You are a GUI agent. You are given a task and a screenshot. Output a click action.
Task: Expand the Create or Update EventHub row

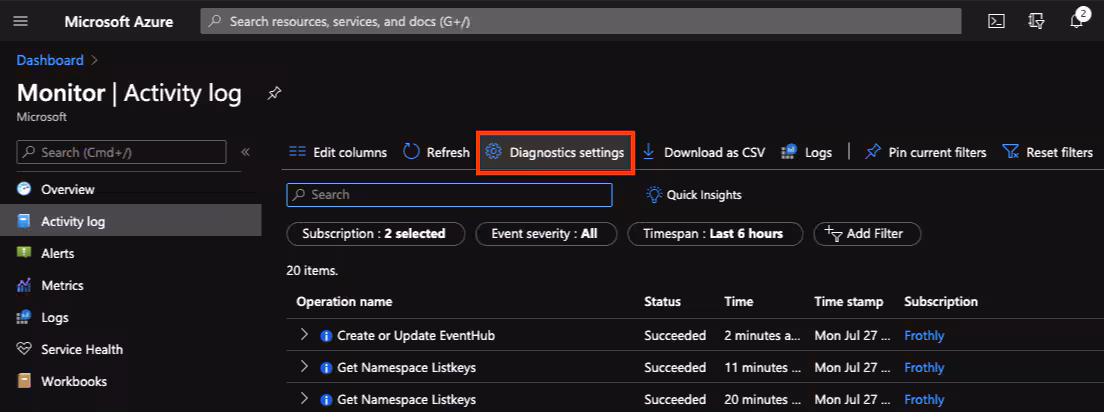point(305,335)
